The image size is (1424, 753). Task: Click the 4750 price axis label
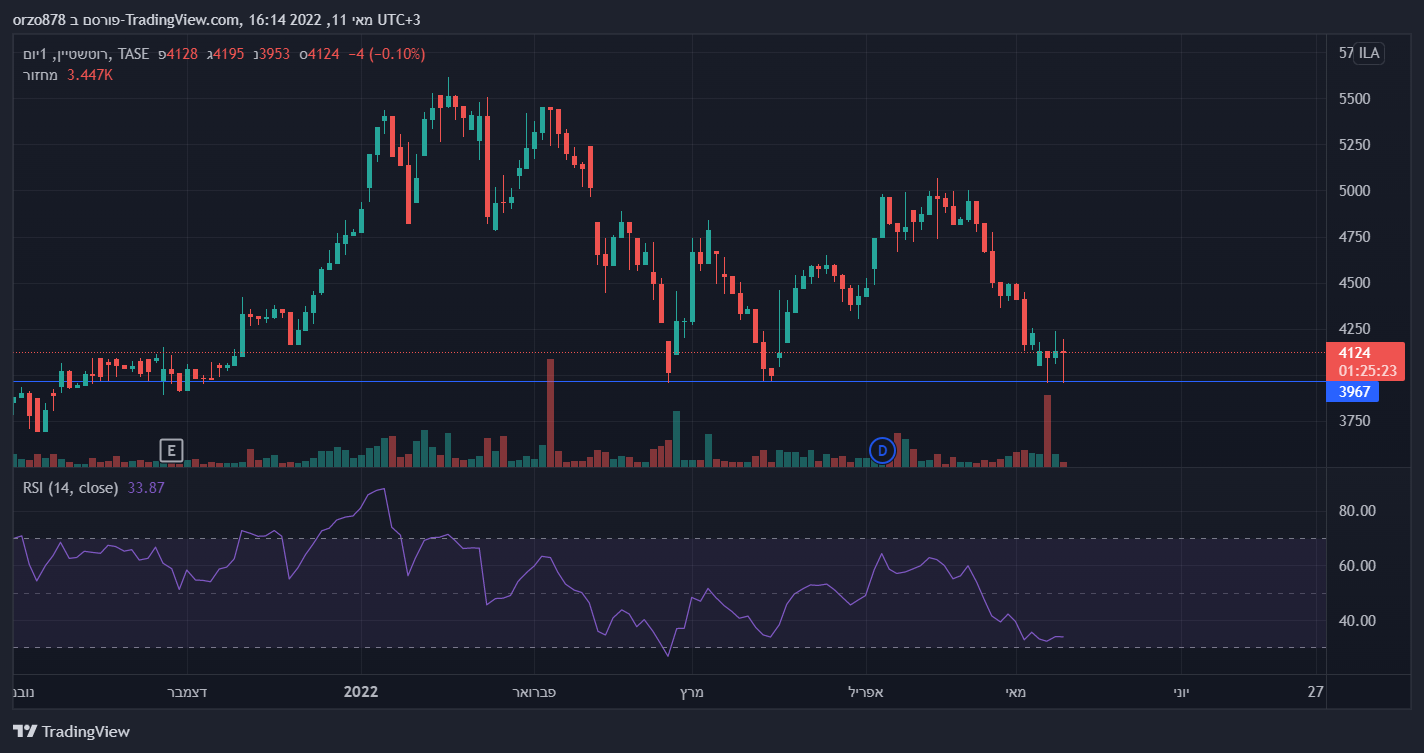1354,237
